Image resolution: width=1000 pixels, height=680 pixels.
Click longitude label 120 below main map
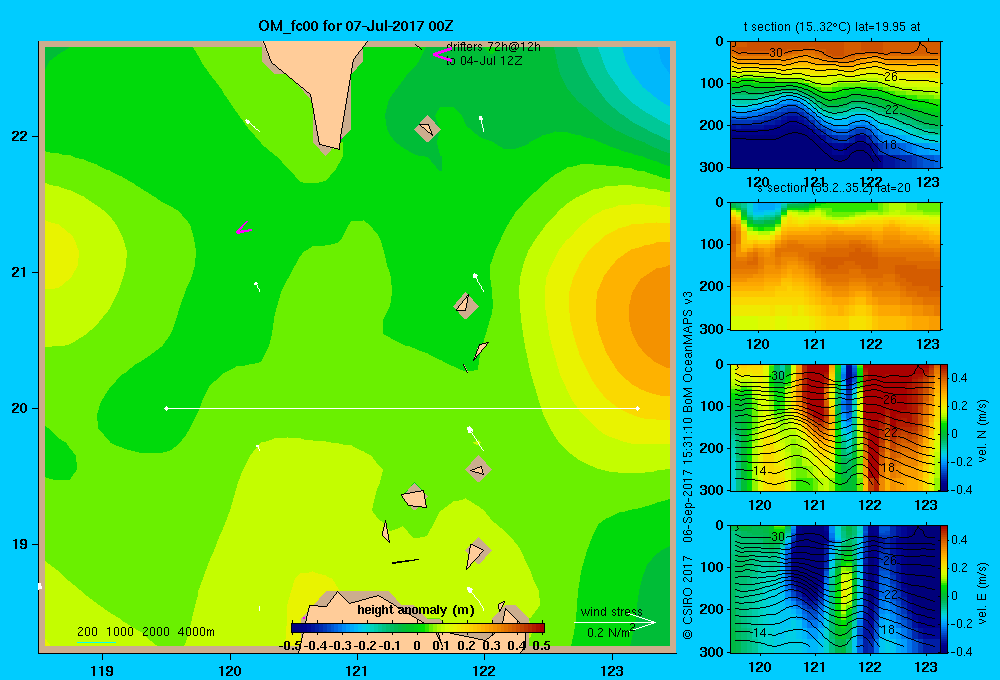pos(230,670)
